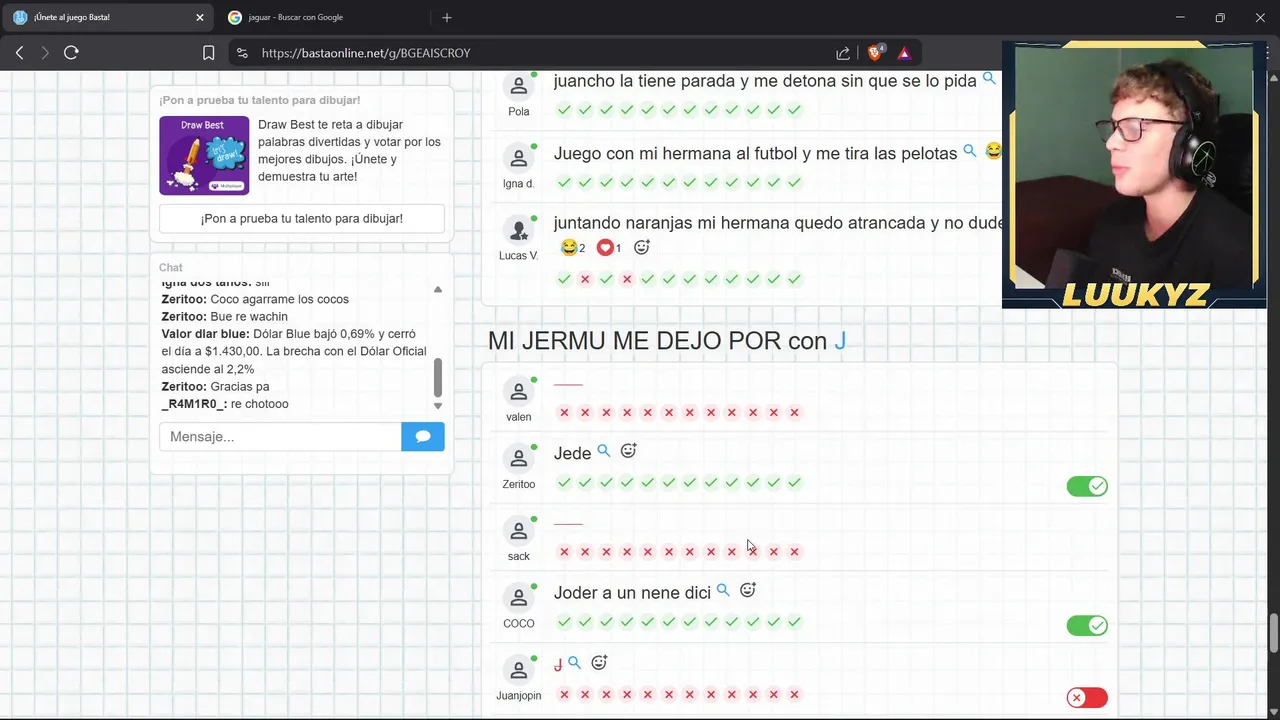Add reaction to Joder a un nene dici
Viewport: 1280px width, 720px height.
(747, 590)
